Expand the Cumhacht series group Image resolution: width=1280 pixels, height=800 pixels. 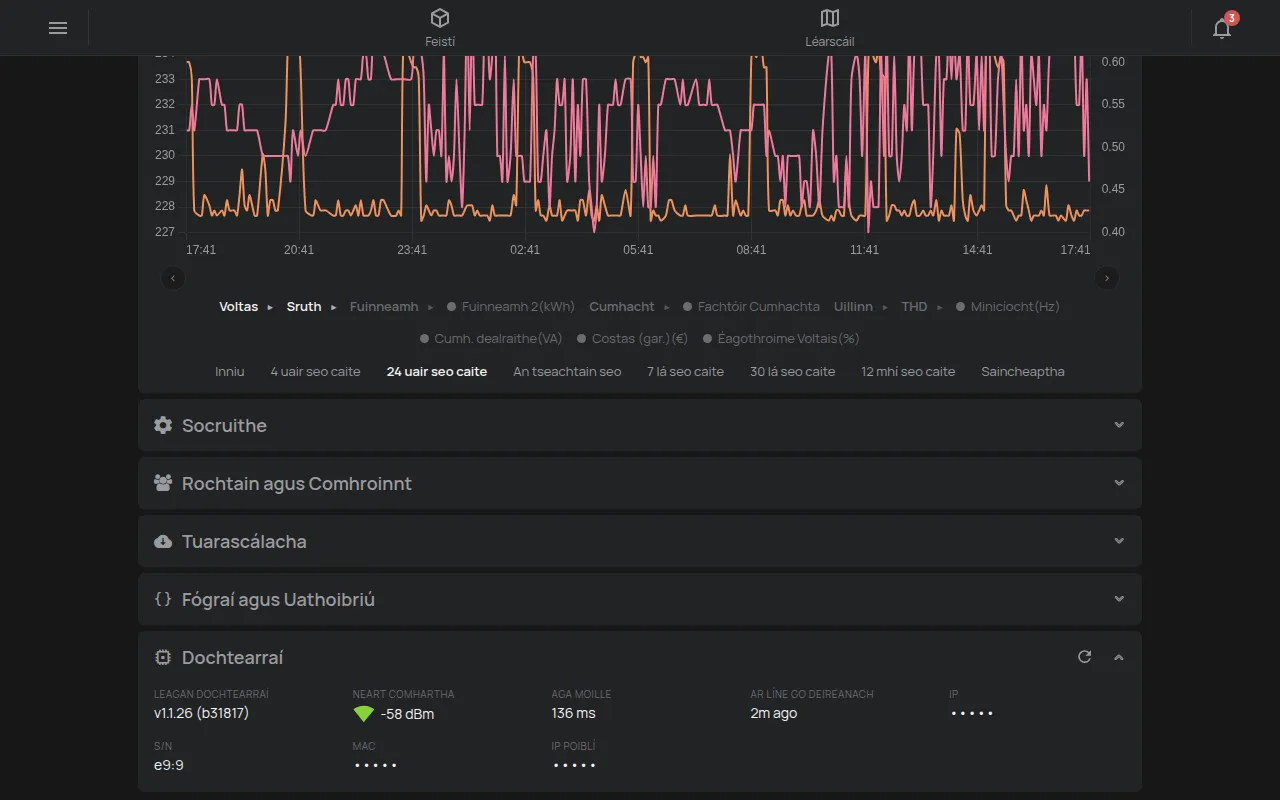(629, 307)
